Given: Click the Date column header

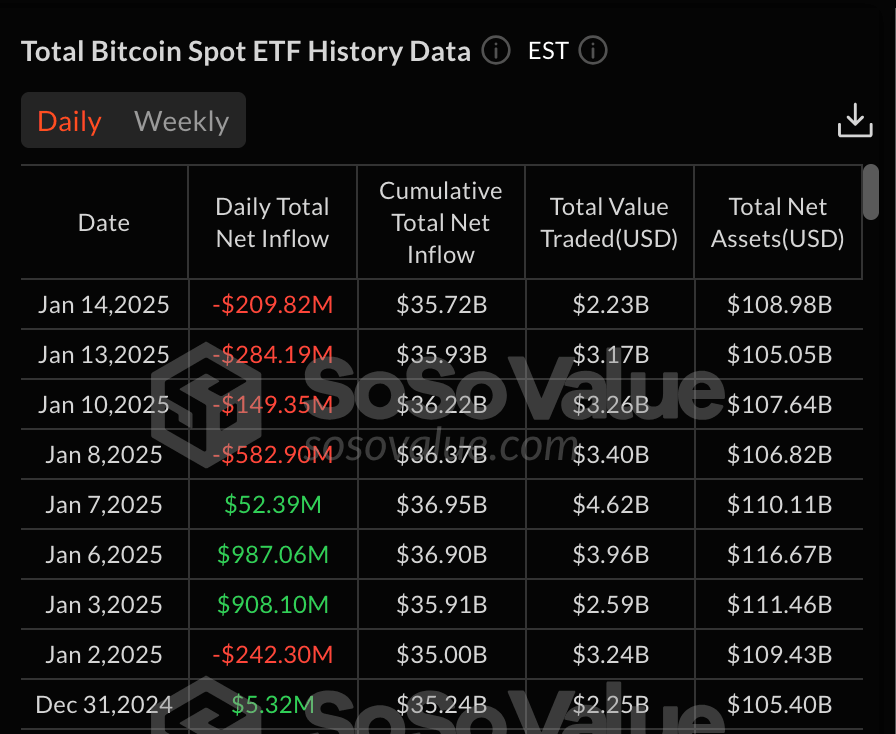Looking at the screenshot, I should [104, 223].
